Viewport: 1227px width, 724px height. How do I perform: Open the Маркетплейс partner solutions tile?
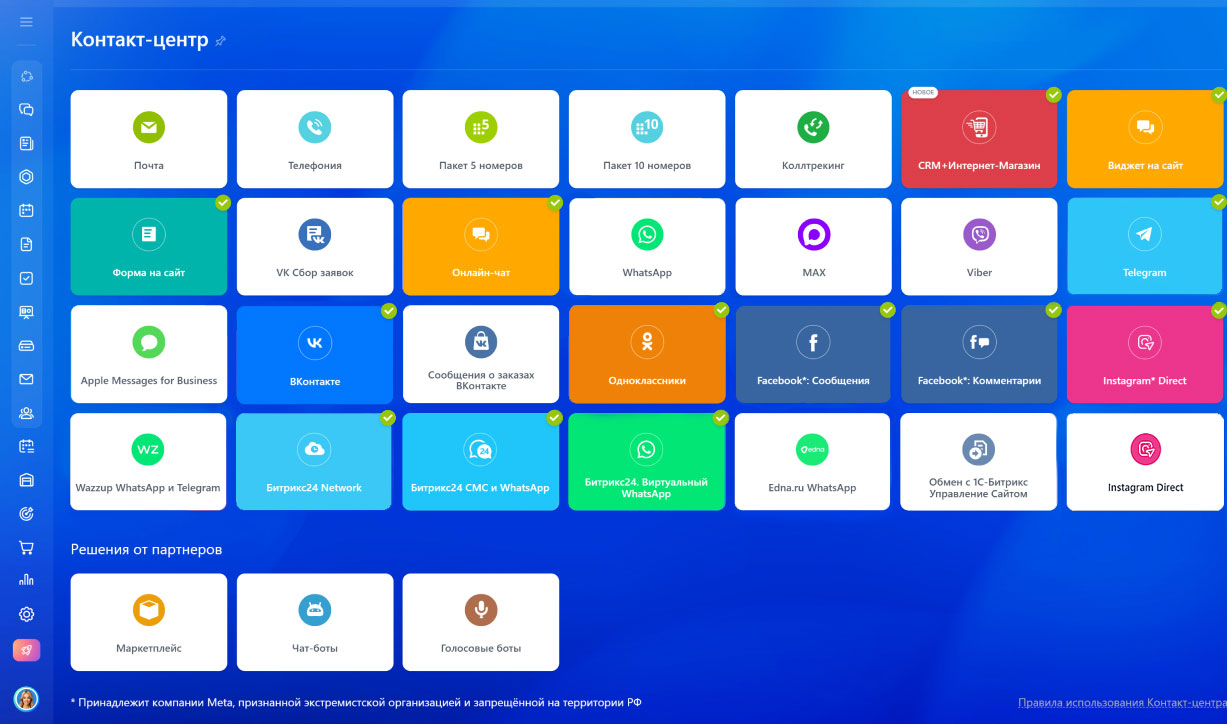pos(149,622)
